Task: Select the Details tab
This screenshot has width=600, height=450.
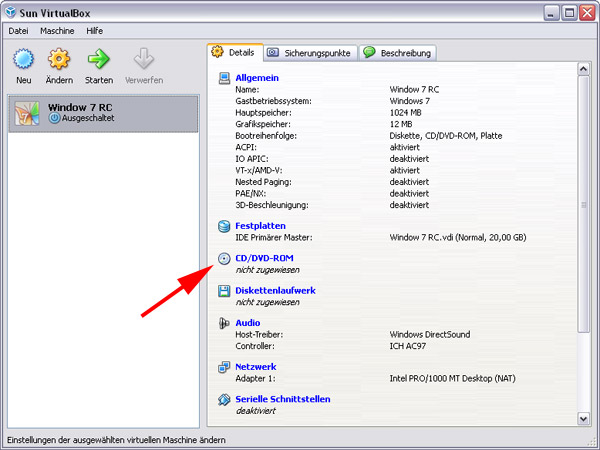Action: [x=233, y=52]
